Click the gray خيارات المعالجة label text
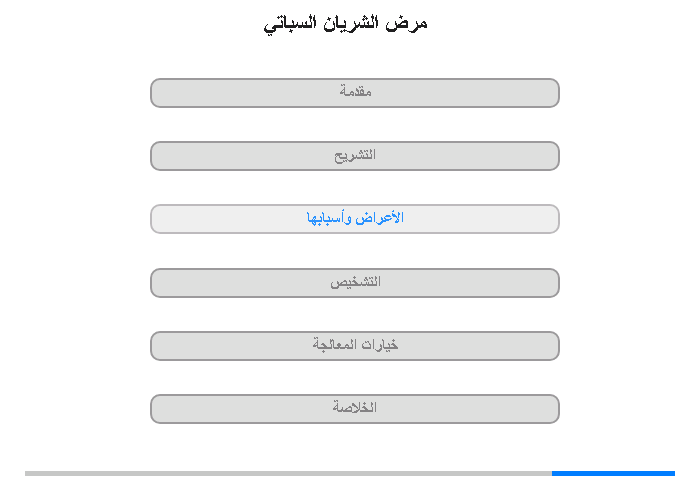This screenshot has width=700, height=480. tap(355, 345)
